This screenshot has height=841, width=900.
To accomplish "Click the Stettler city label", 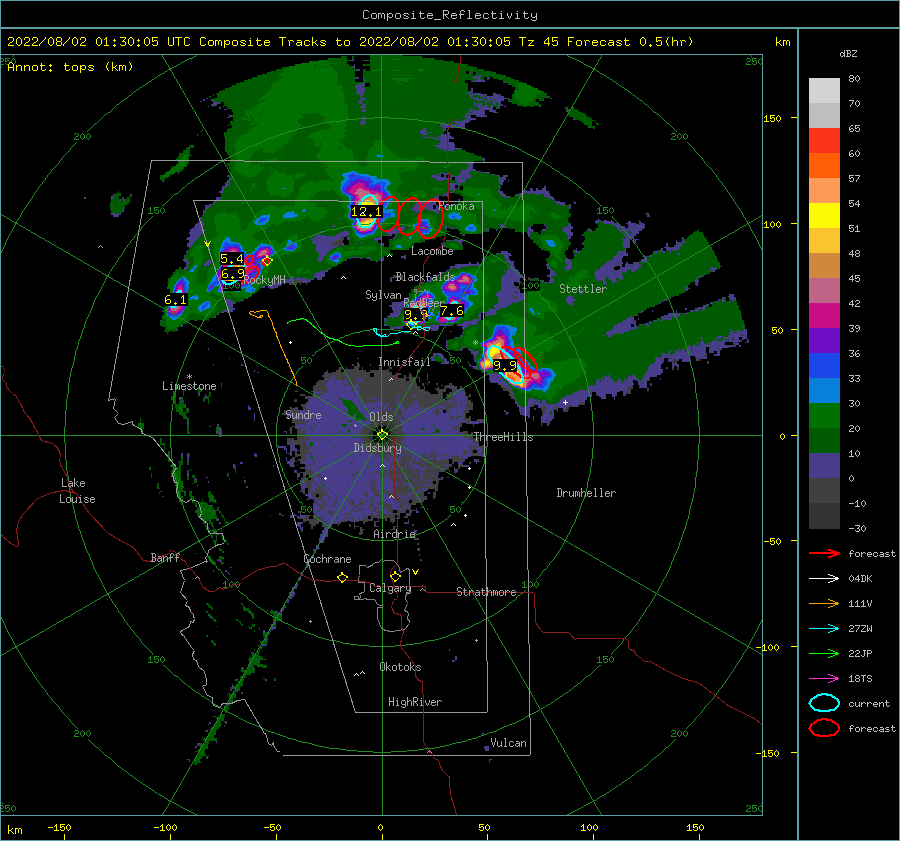I will [583, 289].
